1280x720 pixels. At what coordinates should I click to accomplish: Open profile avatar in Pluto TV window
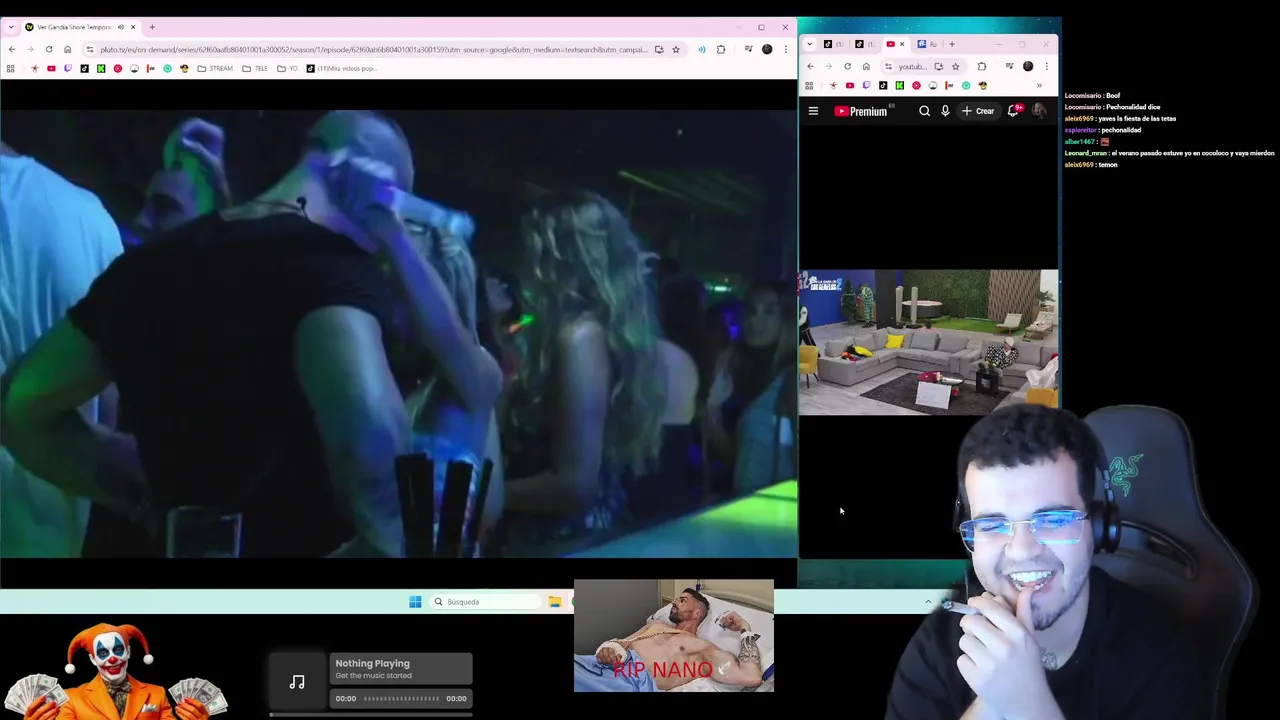pos(767,49)
